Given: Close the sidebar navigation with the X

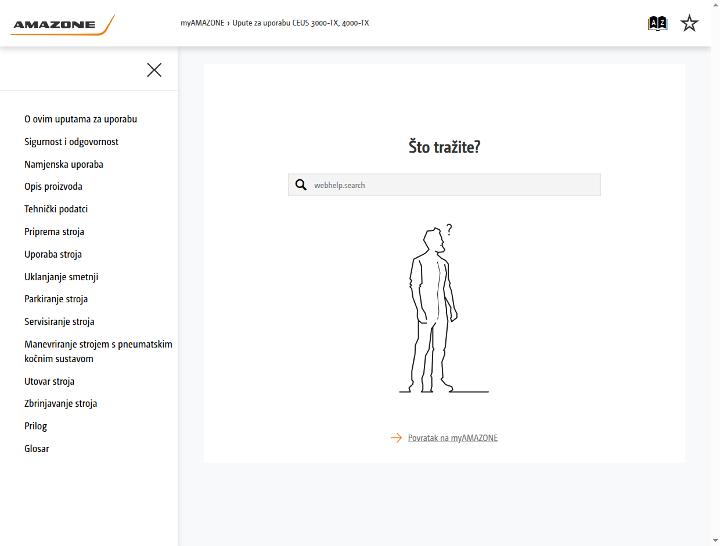Looking at the screenshot, I should pos(154,70).
